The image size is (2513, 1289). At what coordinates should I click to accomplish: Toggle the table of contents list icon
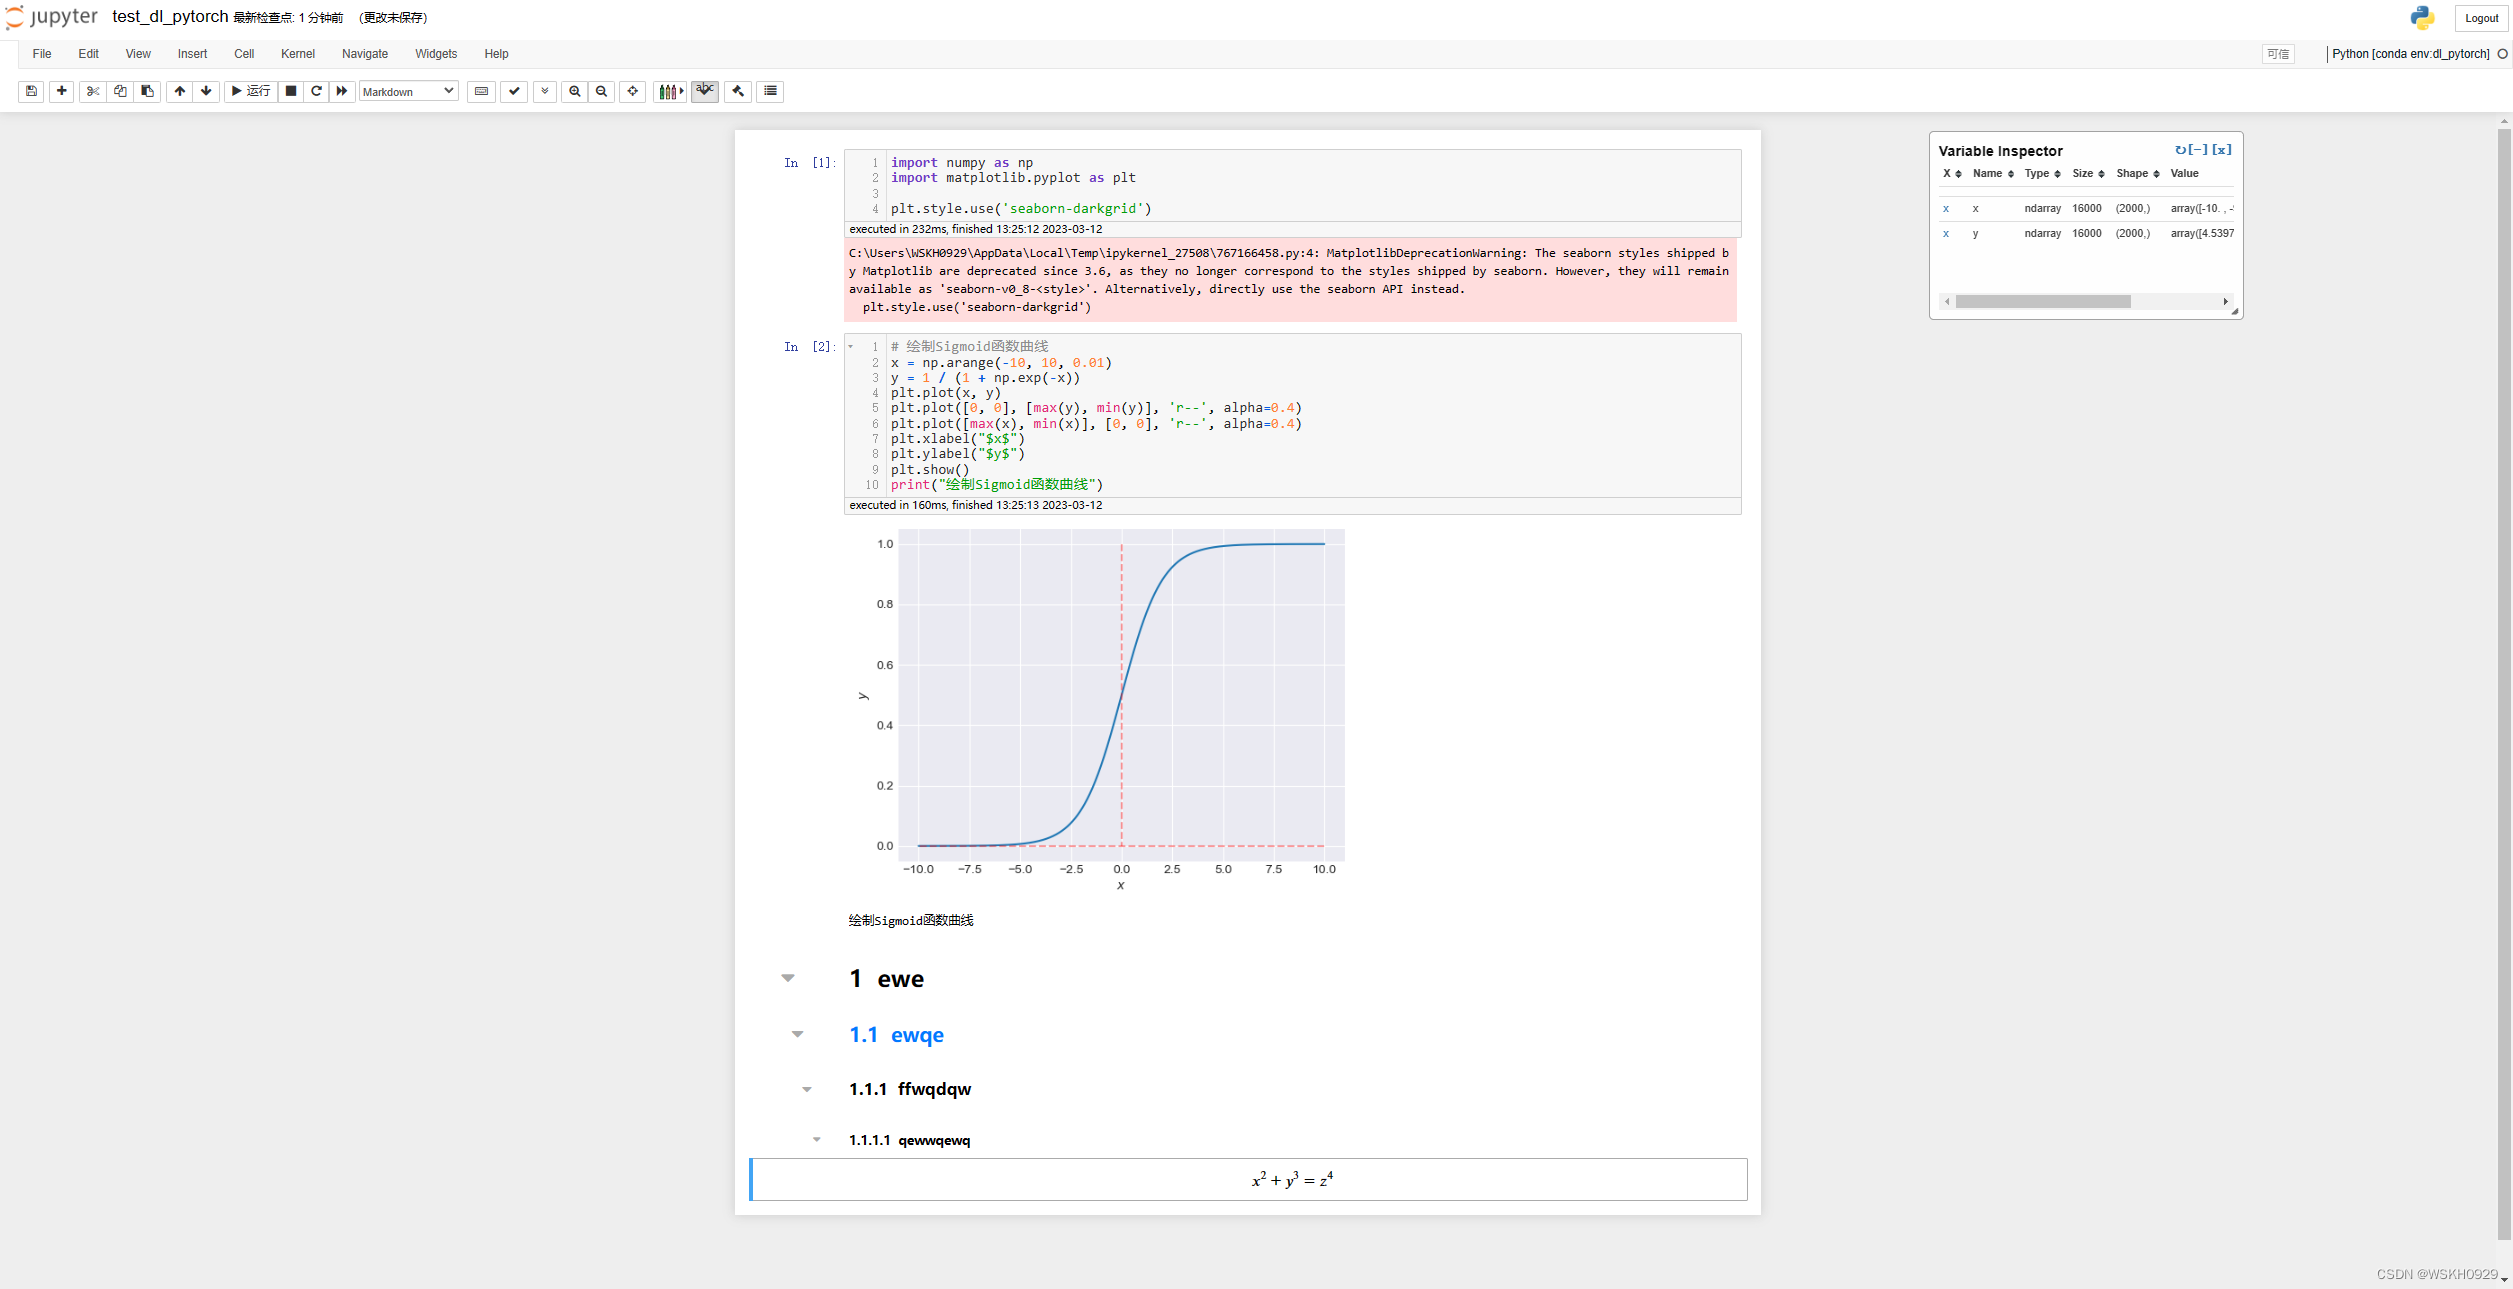click(x=770, y=91)
